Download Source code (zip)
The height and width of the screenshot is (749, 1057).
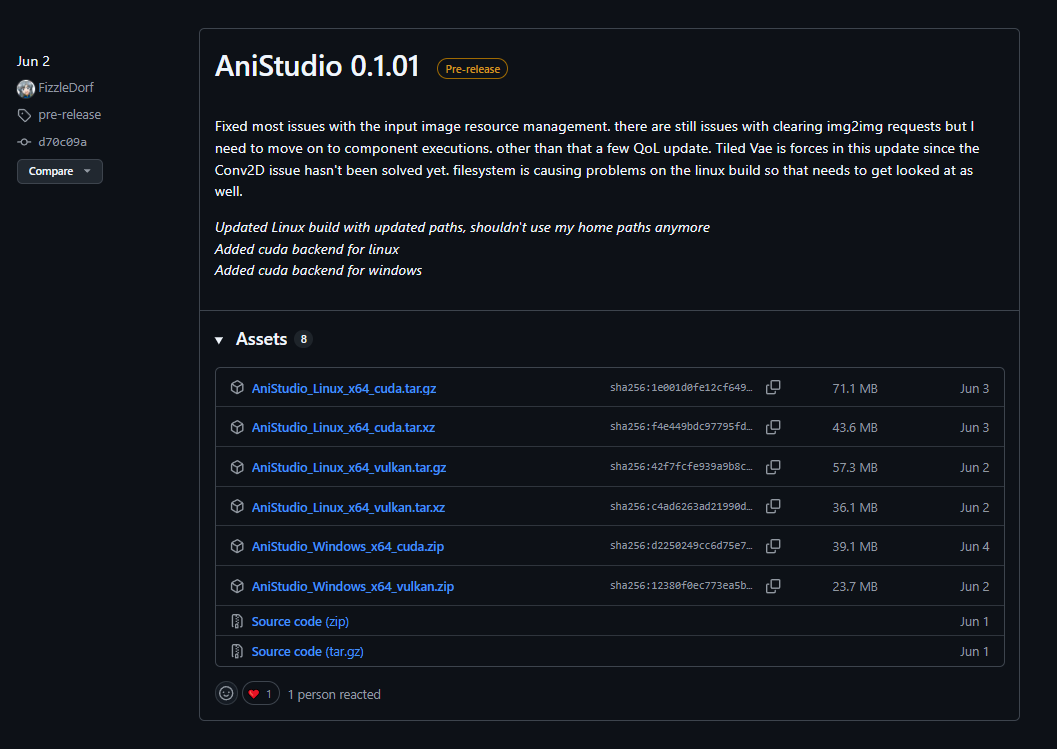[300, 622]
